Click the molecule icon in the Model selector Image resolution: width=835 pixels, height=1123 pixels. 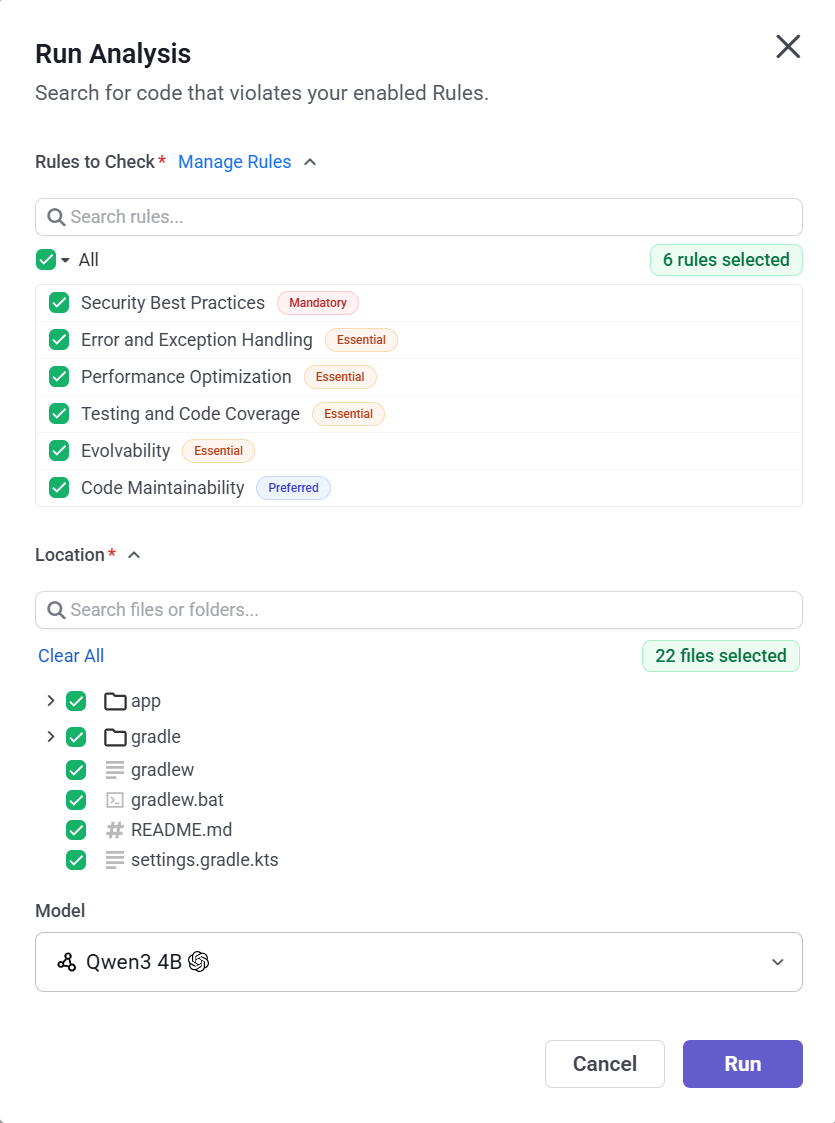point(66,961)
